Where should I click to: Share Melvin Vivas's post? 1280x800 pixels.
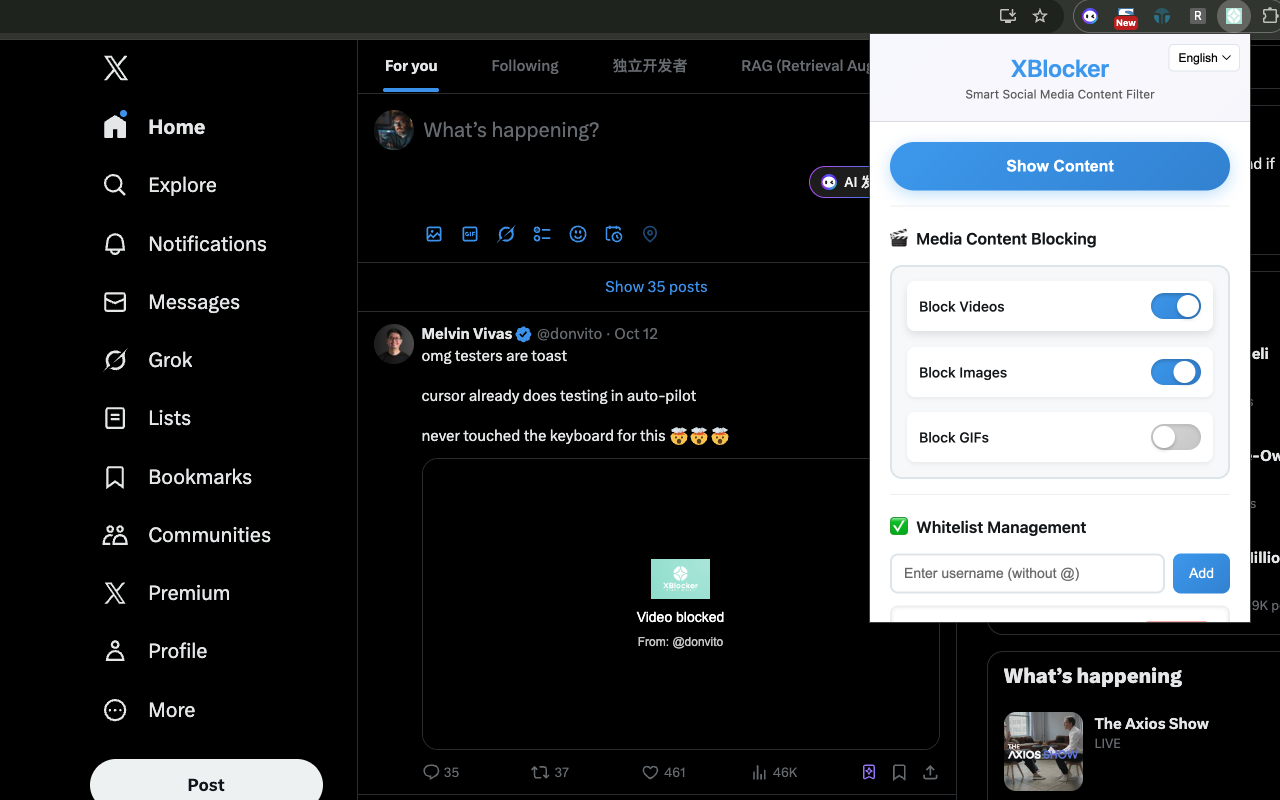click(x=930, y=772)
